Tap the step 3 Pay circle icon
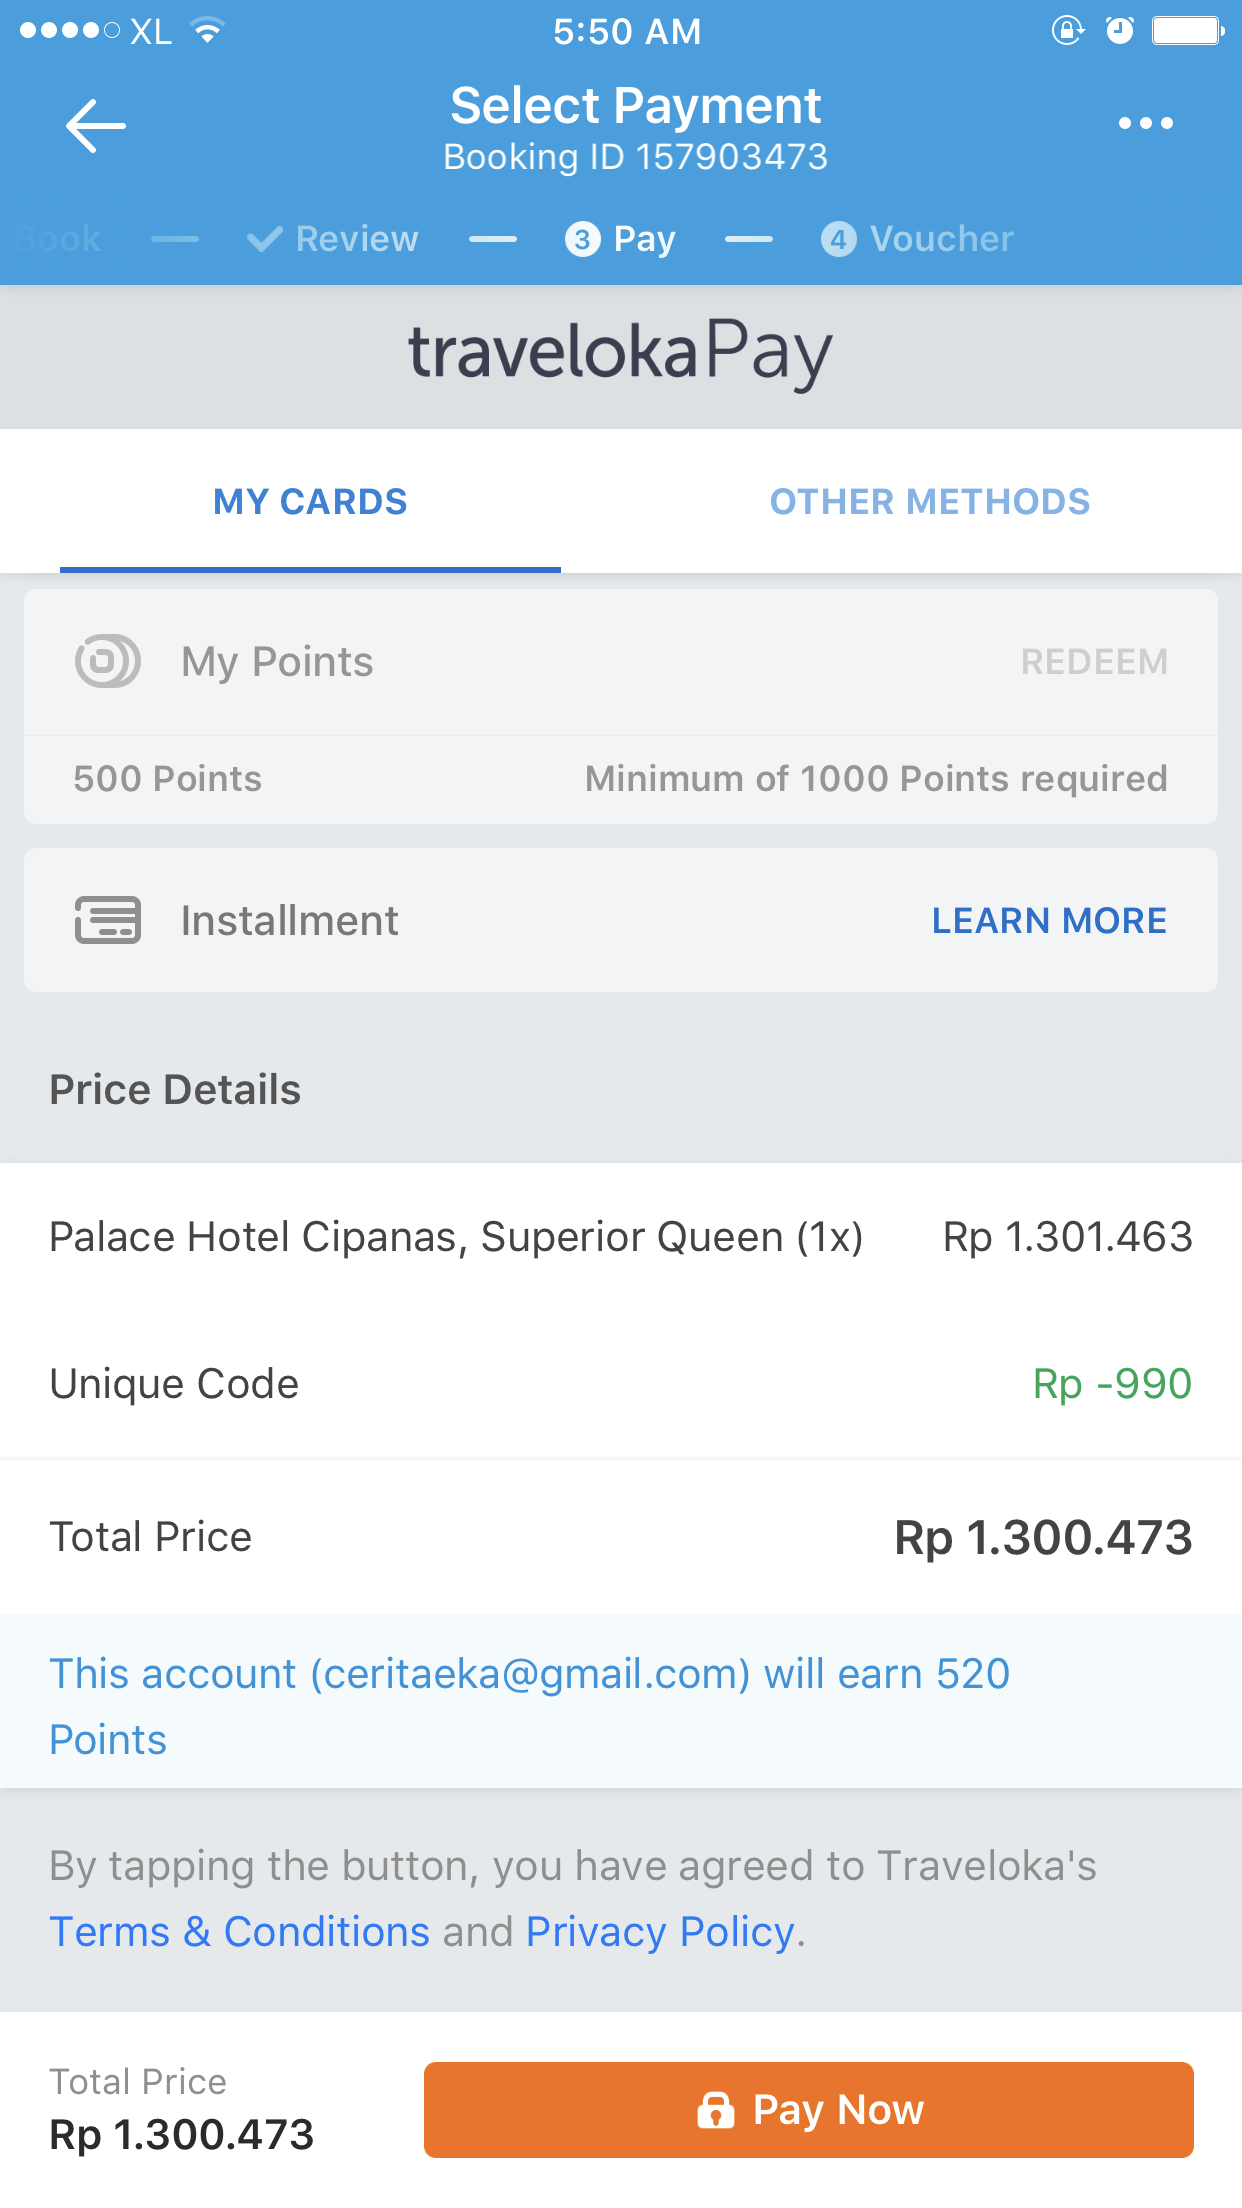 [582, 239]
